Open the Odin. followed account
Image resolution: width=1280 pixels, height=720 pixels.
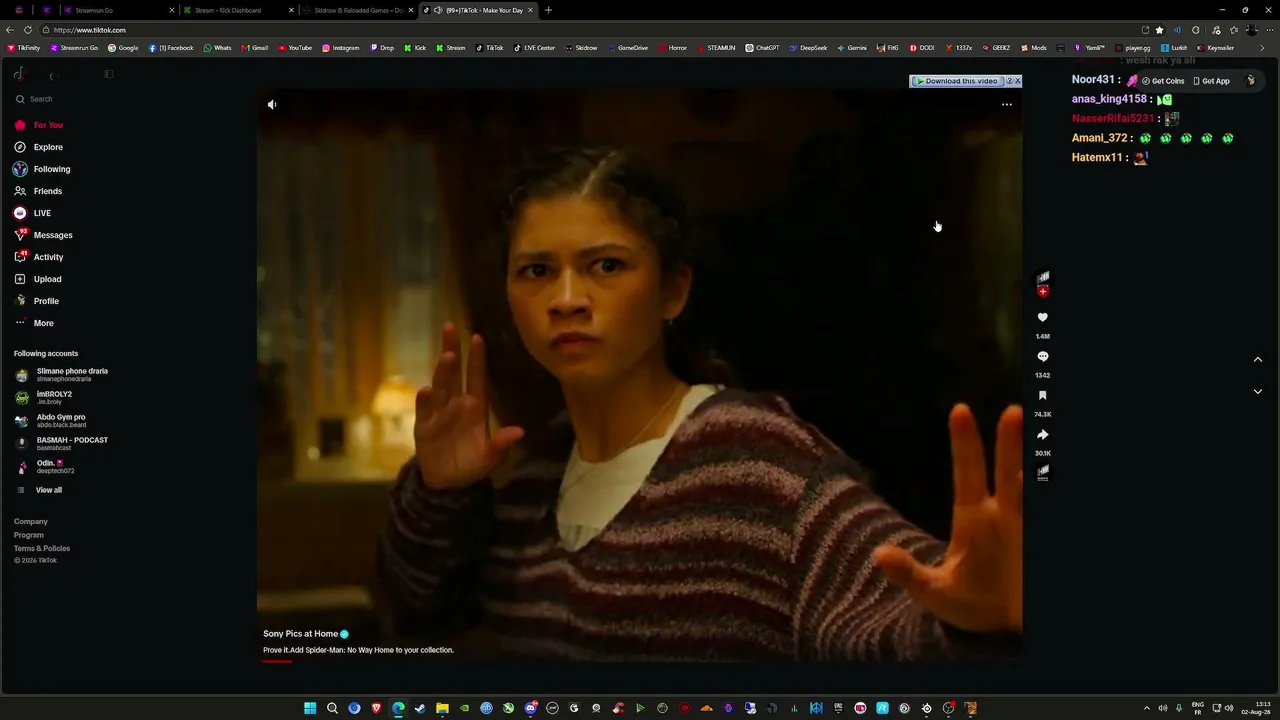[x=45, y=467]
